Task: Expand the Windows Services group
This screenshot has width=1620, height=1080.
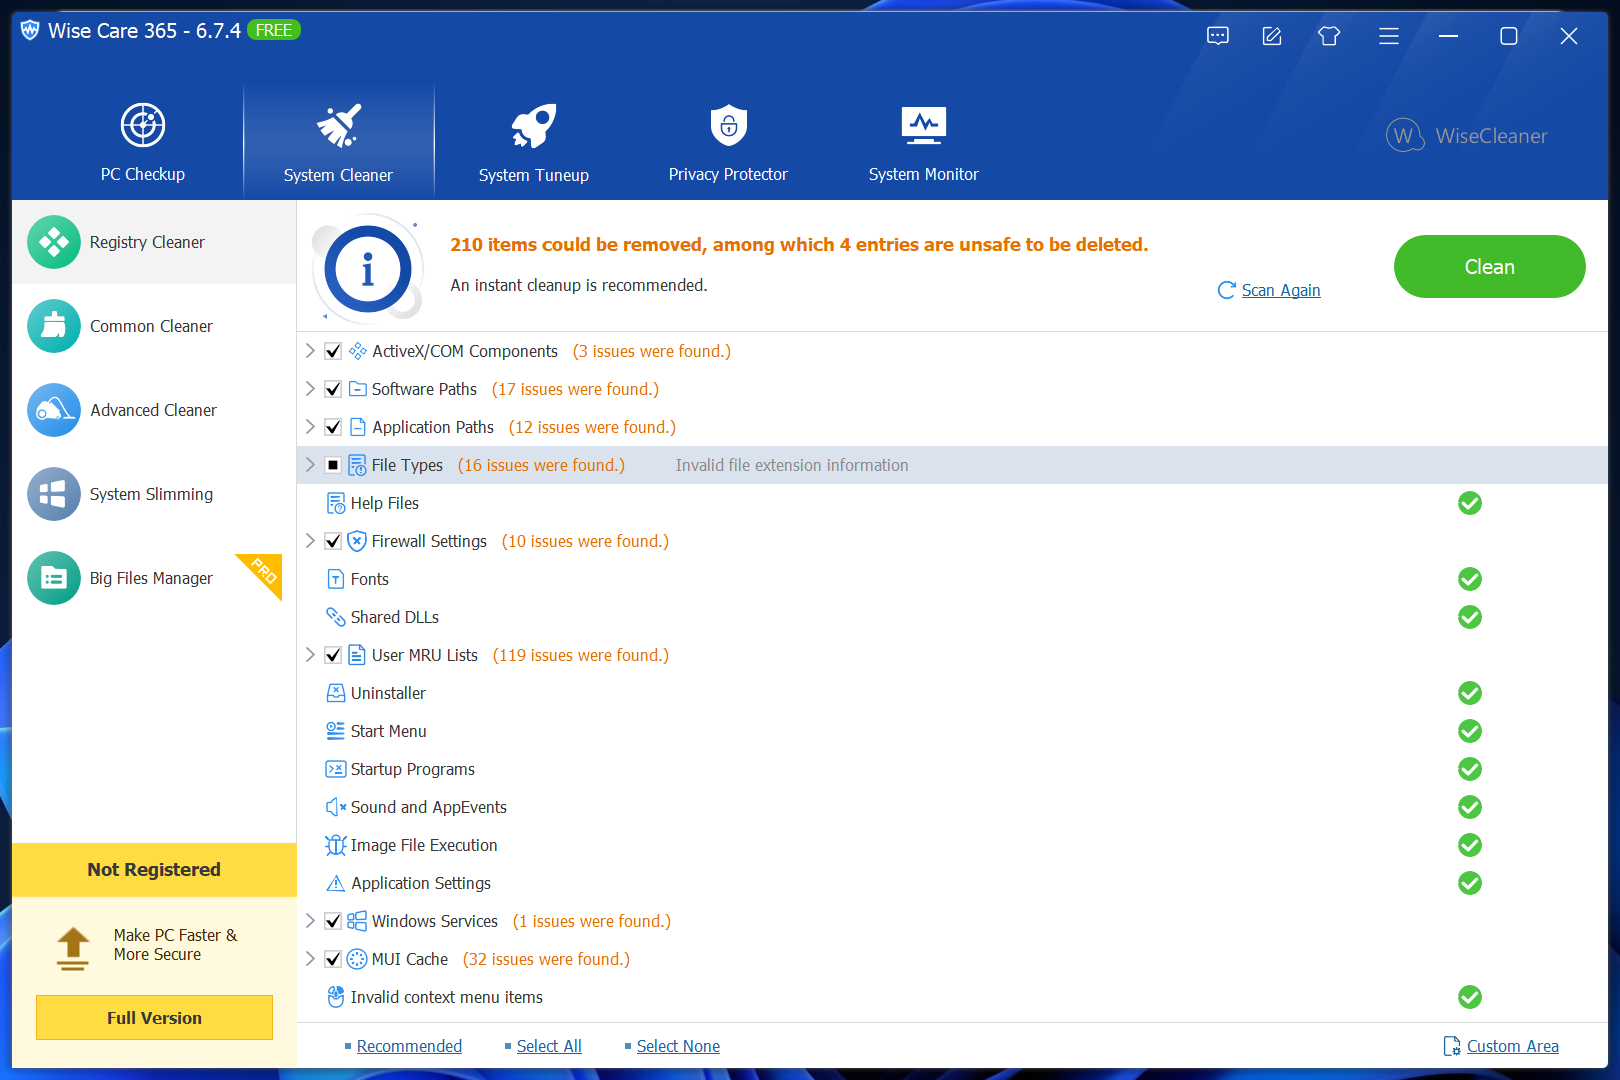Action: pos(310,921)
